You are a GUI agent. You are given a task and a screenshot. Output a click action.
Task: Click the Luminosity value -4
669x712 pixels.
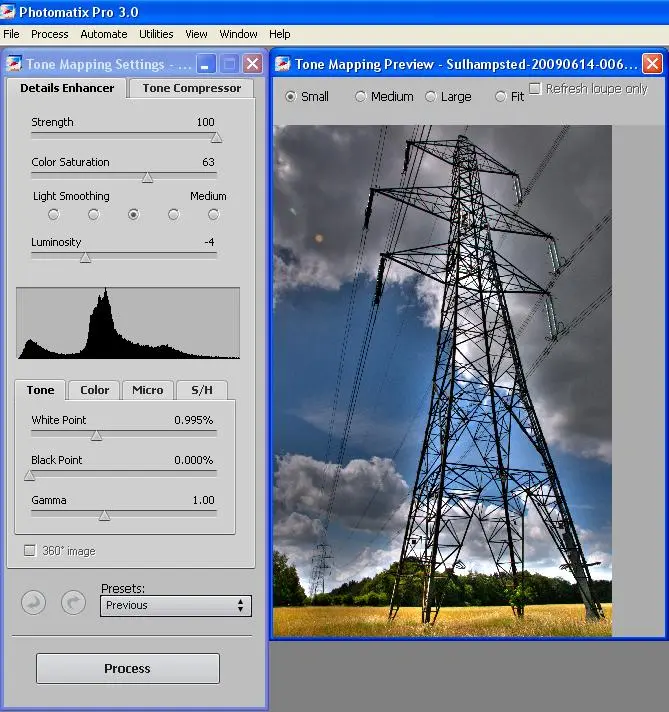(209, 242)
